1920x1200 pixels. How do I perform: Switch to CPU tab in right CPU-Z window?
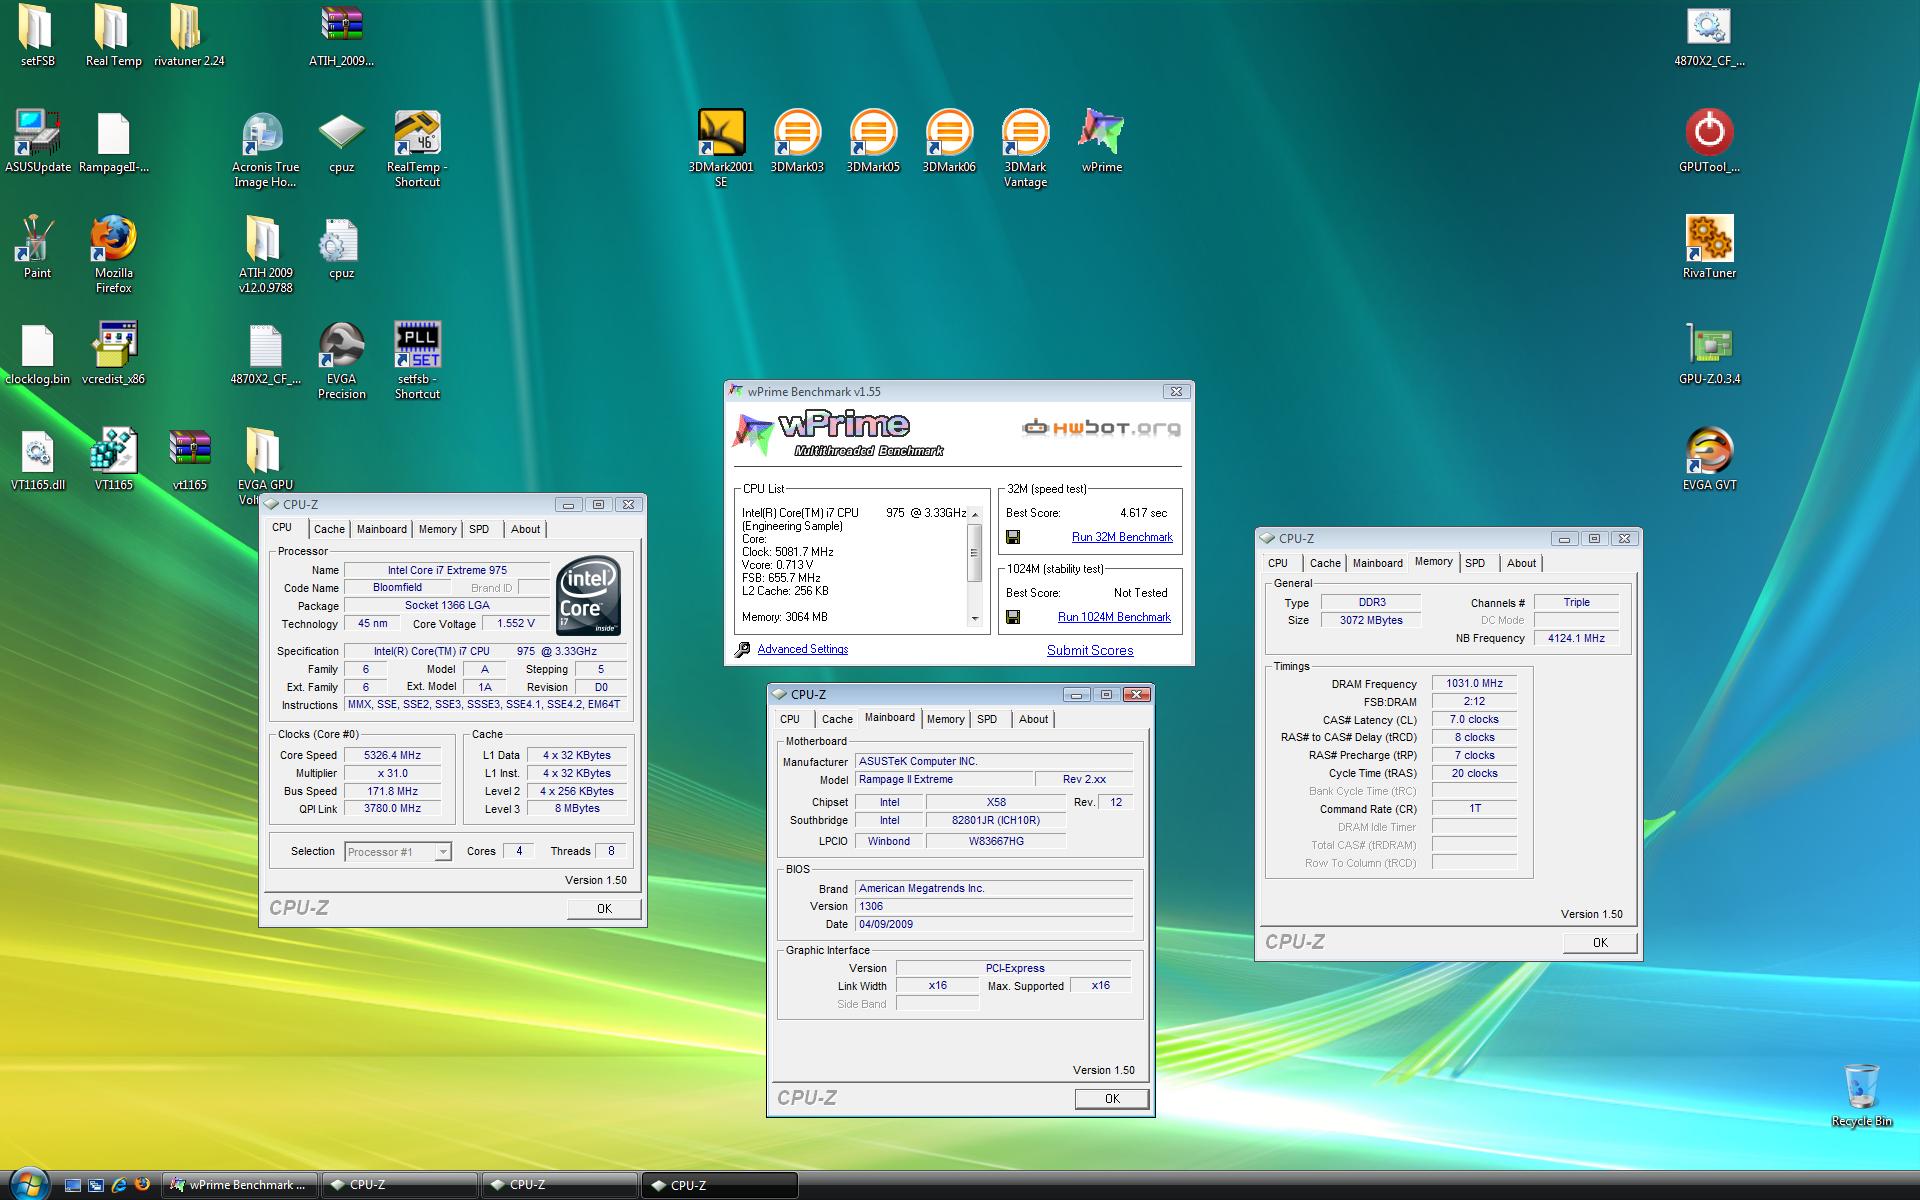pyautogui.click(x=1278, y=563)
